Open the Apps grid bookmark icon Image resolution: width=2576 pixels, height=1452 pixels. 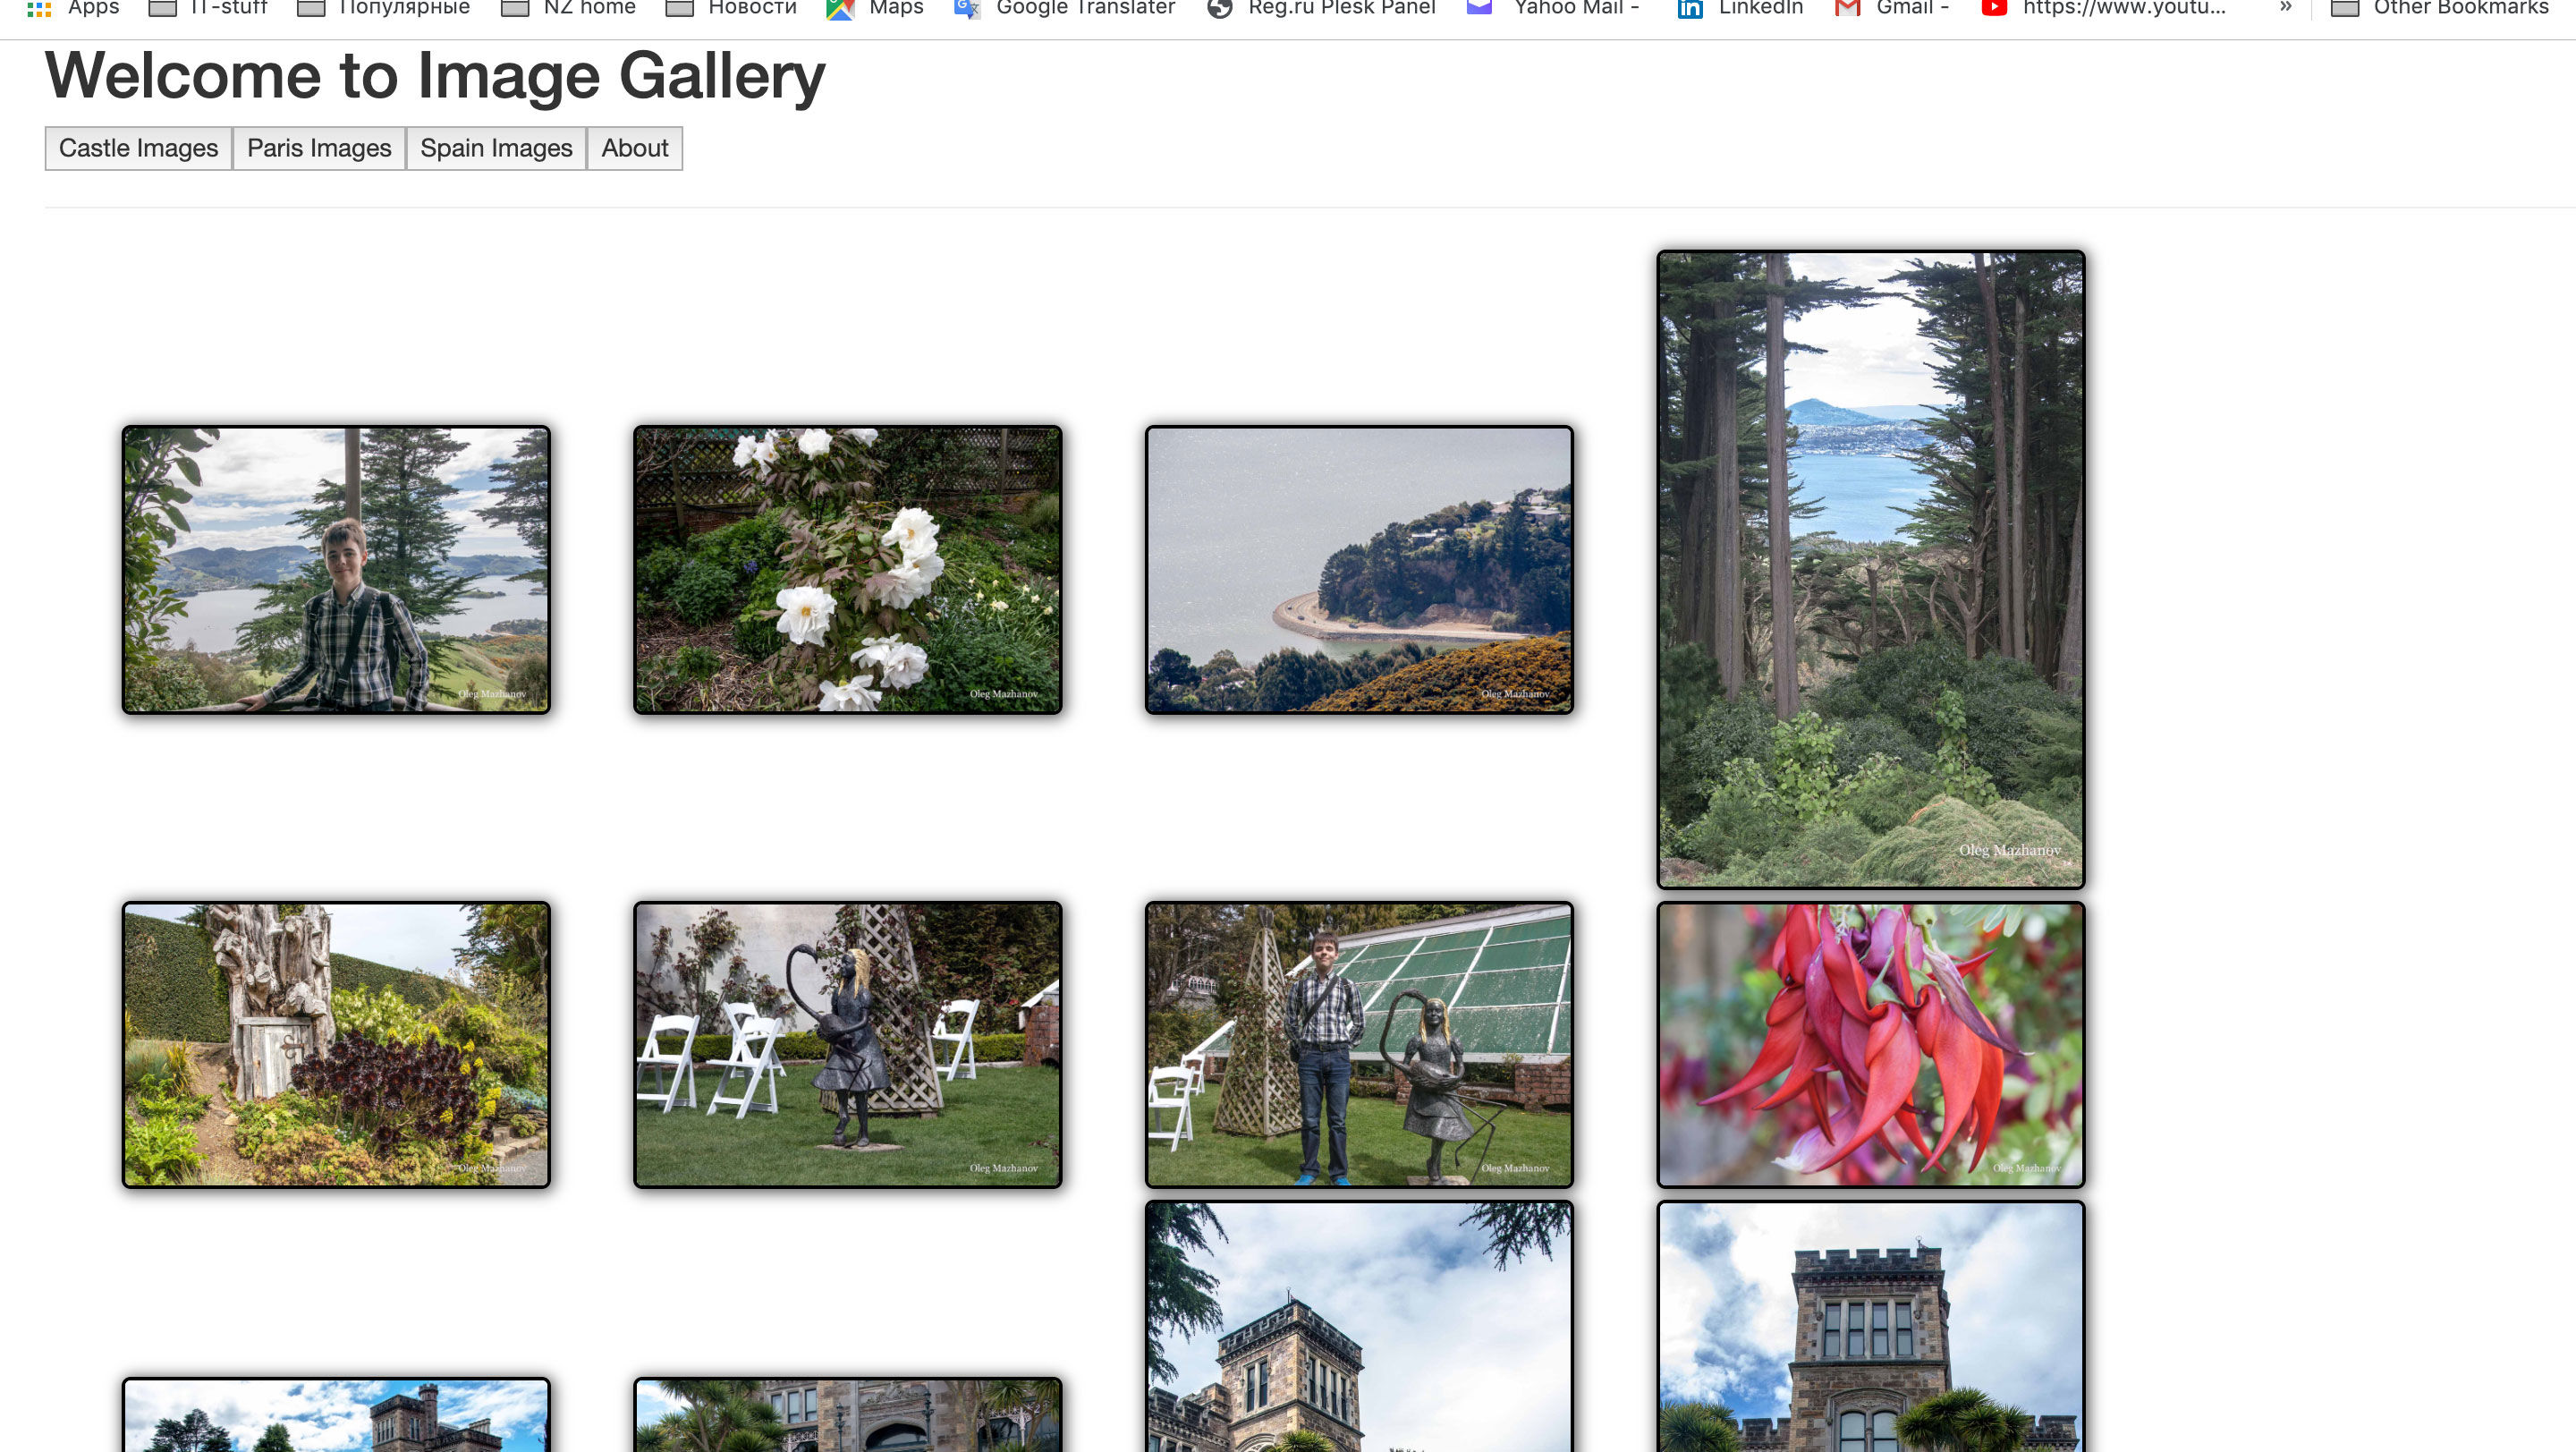tap(38, 8)
